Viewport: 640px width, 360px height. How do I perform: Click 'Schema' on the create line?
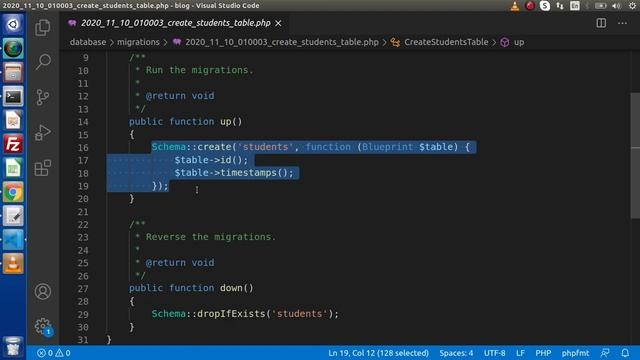click(169, 147)
